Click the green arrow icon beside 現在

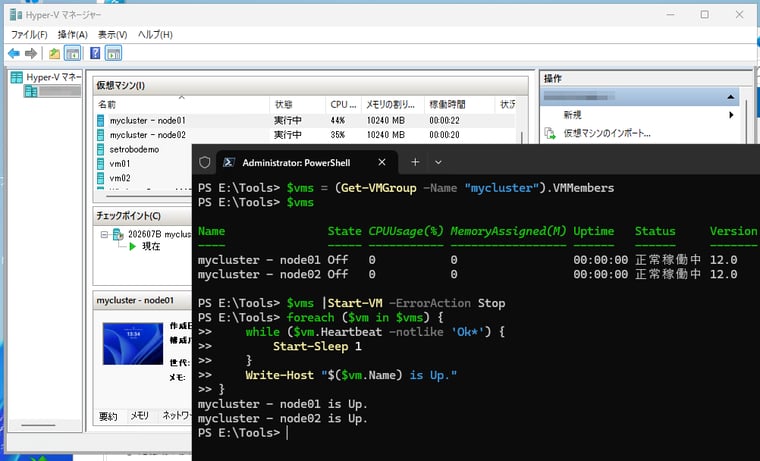132,246
